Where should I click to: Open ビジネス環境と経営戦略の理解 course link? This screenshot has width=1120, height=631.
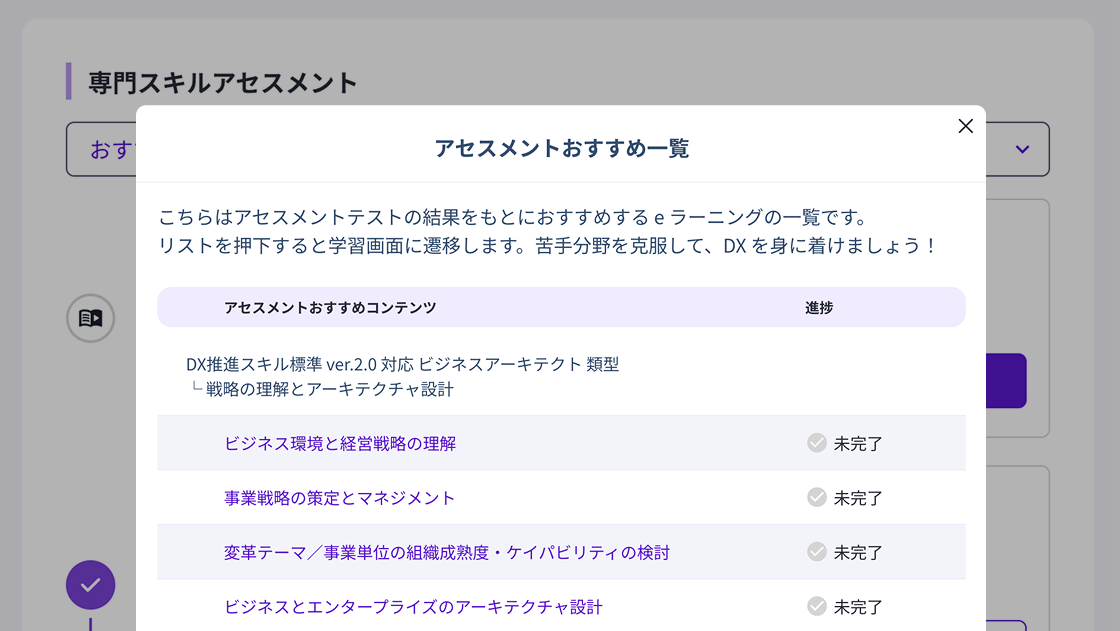pos(340,443)
